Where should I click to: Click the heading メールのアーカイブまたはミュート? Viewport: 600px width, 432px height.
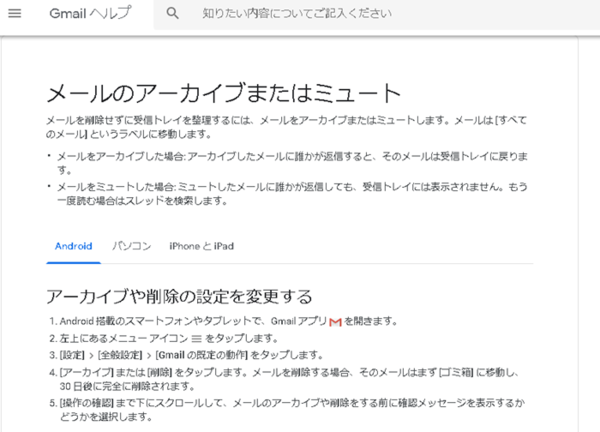pos(223,93)
